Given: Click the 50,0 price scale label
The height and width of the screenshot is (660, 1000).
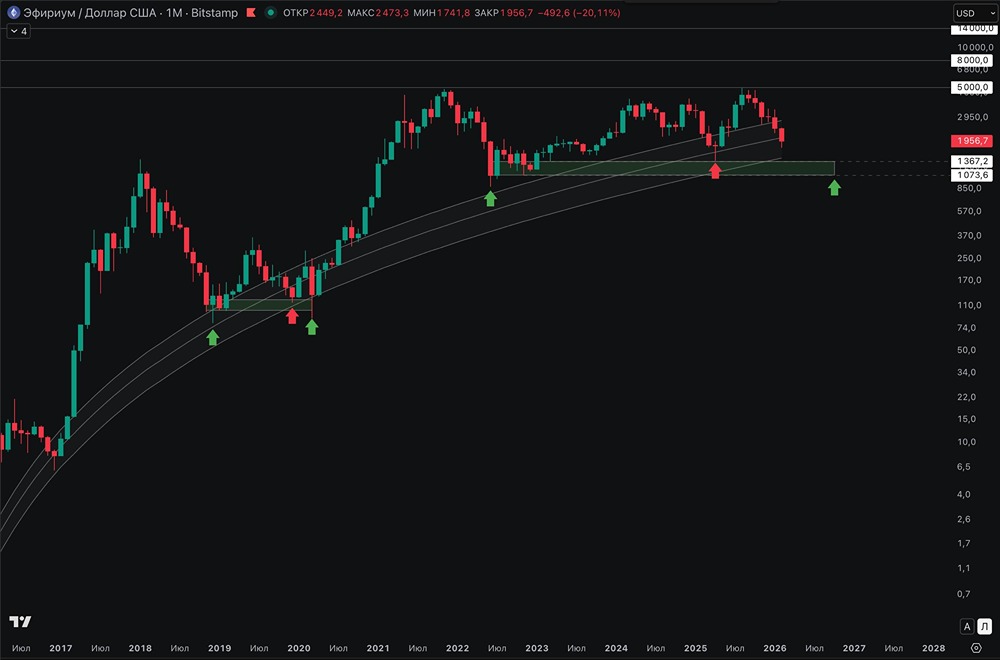Looking at the screenshot, I should [966, 350].
